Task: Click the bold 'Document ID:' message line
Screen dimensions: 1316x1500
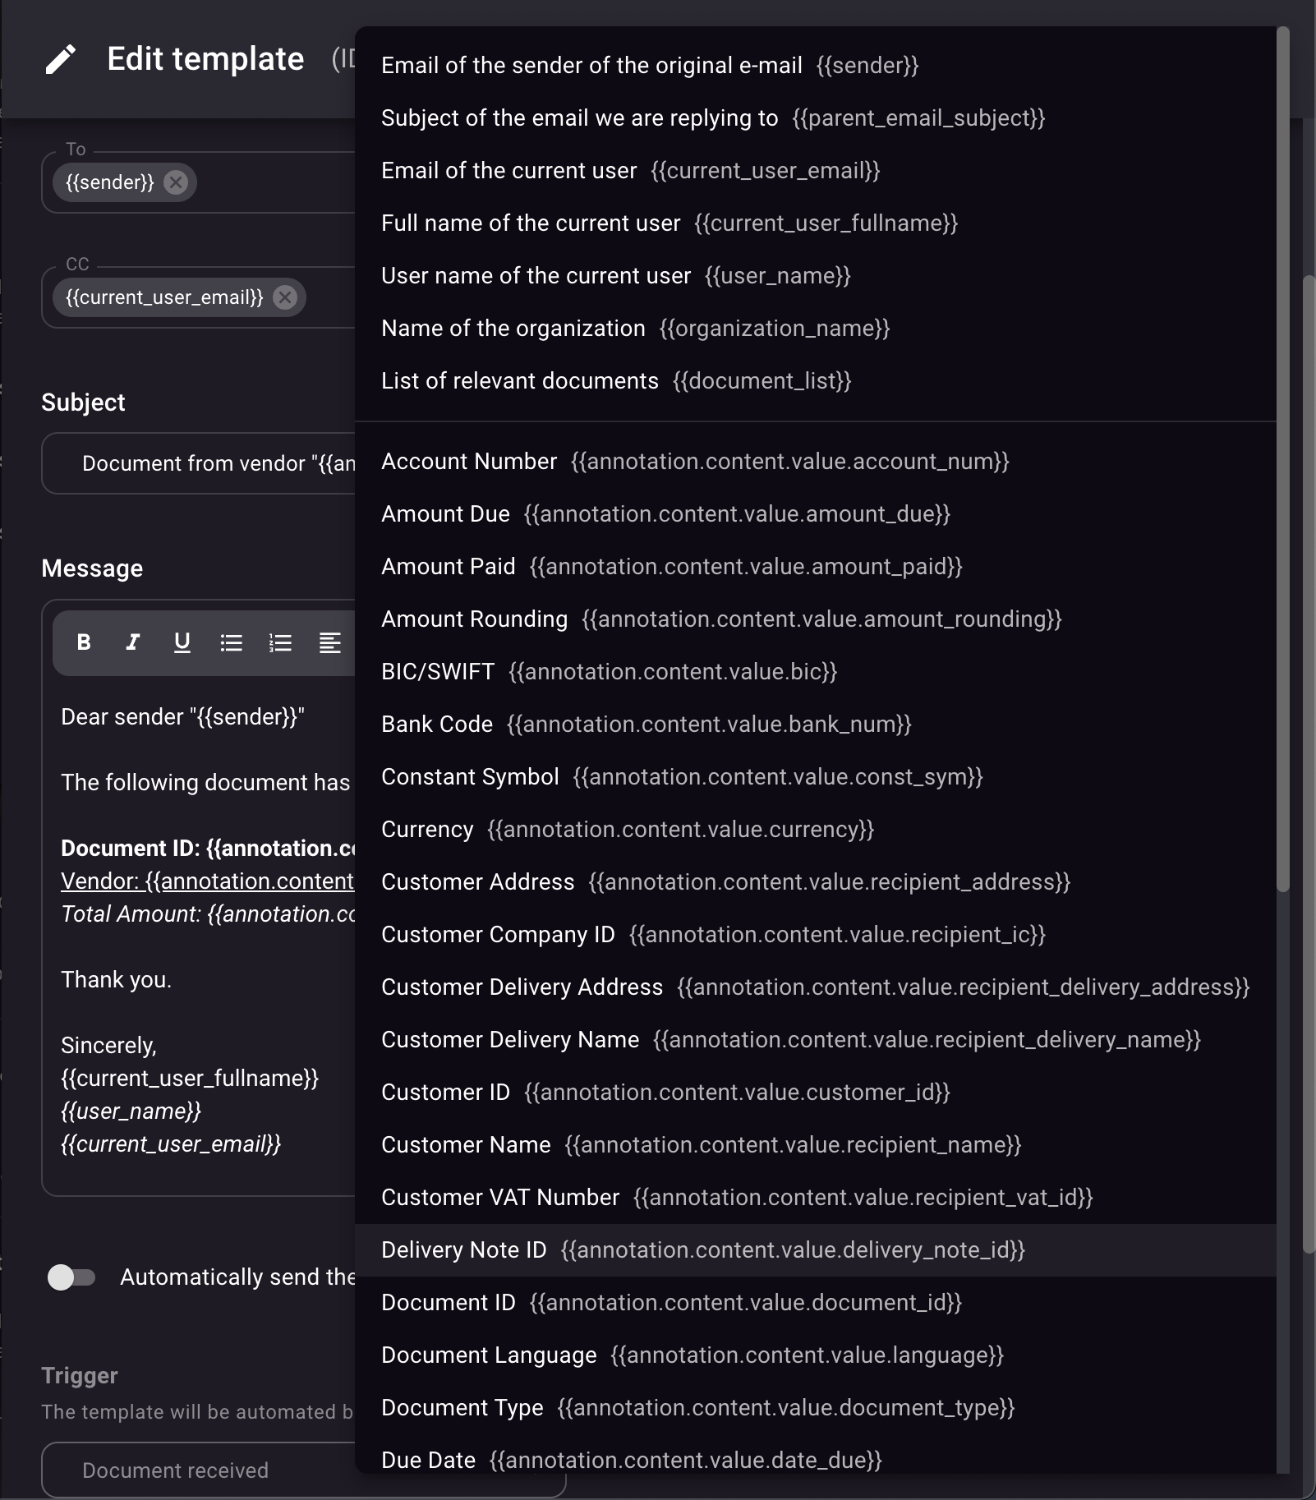Action: tap(208, 848)
